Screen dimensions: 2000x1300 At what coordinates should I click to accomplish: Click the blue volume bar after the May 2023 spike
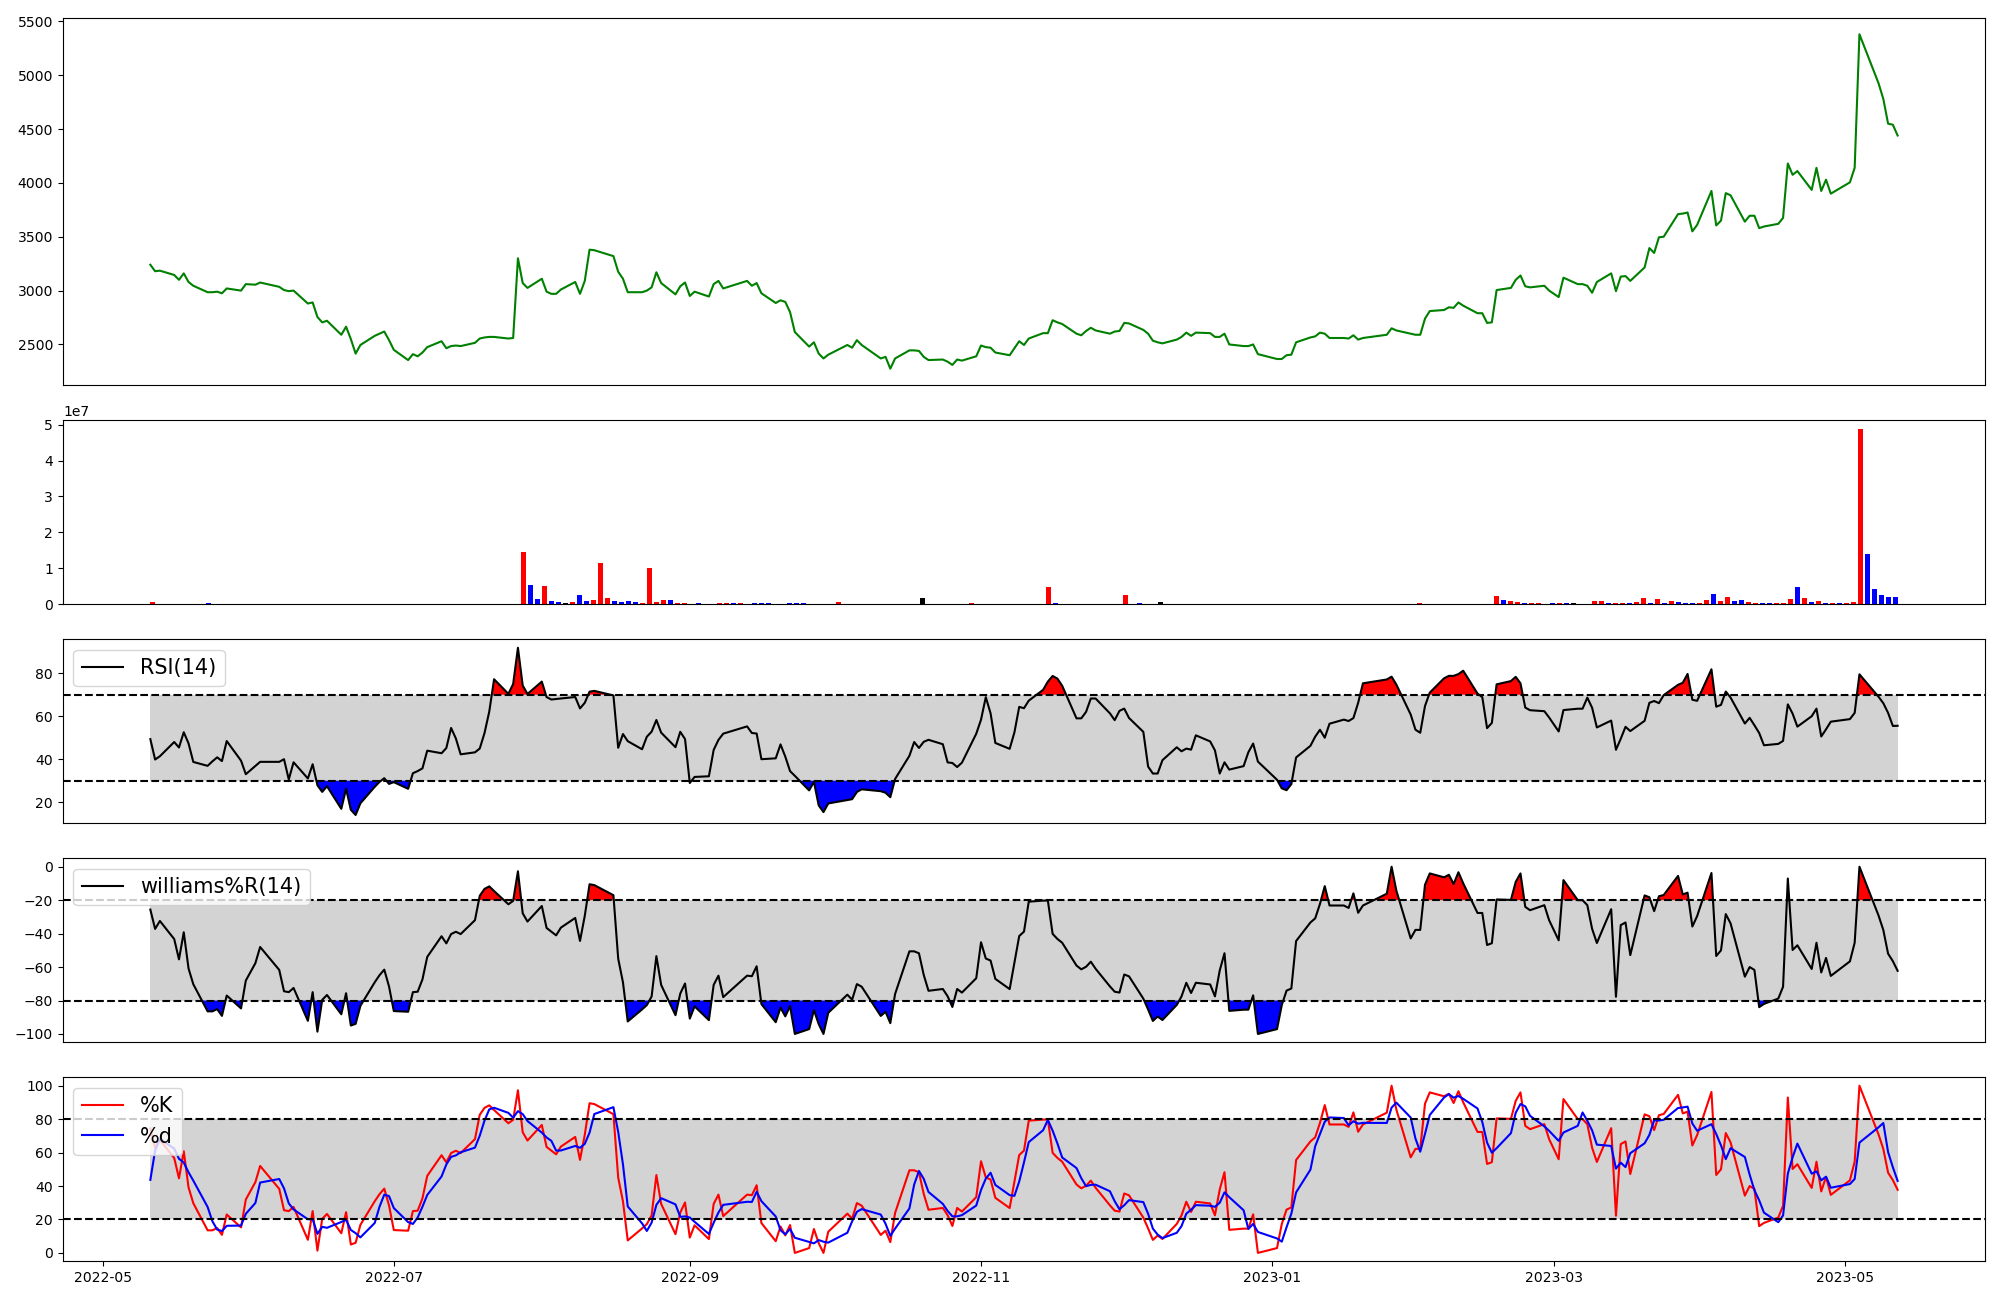1867,580
